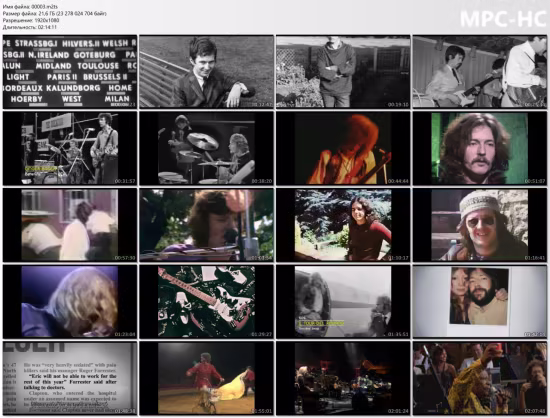550x418 pixels.
Task: Select thumbnail of young man in suit on grass
Action: pos(206,72)
